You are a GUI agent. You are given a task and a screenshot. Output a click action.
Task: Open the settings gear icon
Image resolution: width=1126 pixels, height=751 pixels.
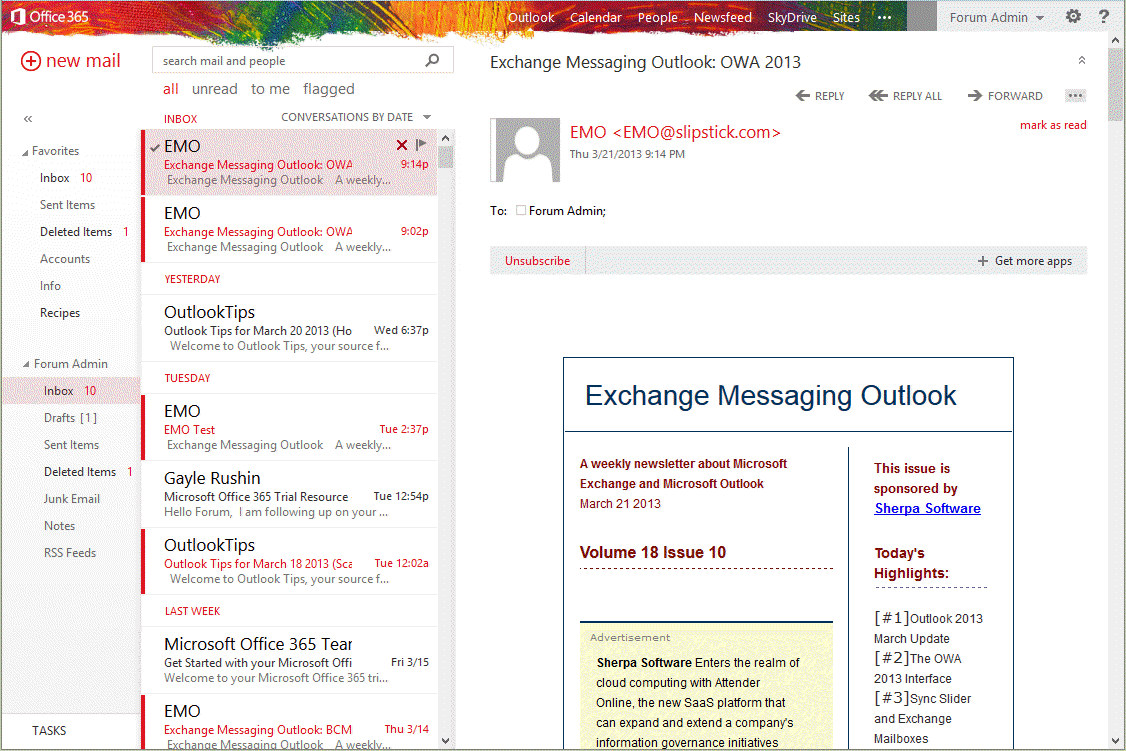[x=1073, y=17]
